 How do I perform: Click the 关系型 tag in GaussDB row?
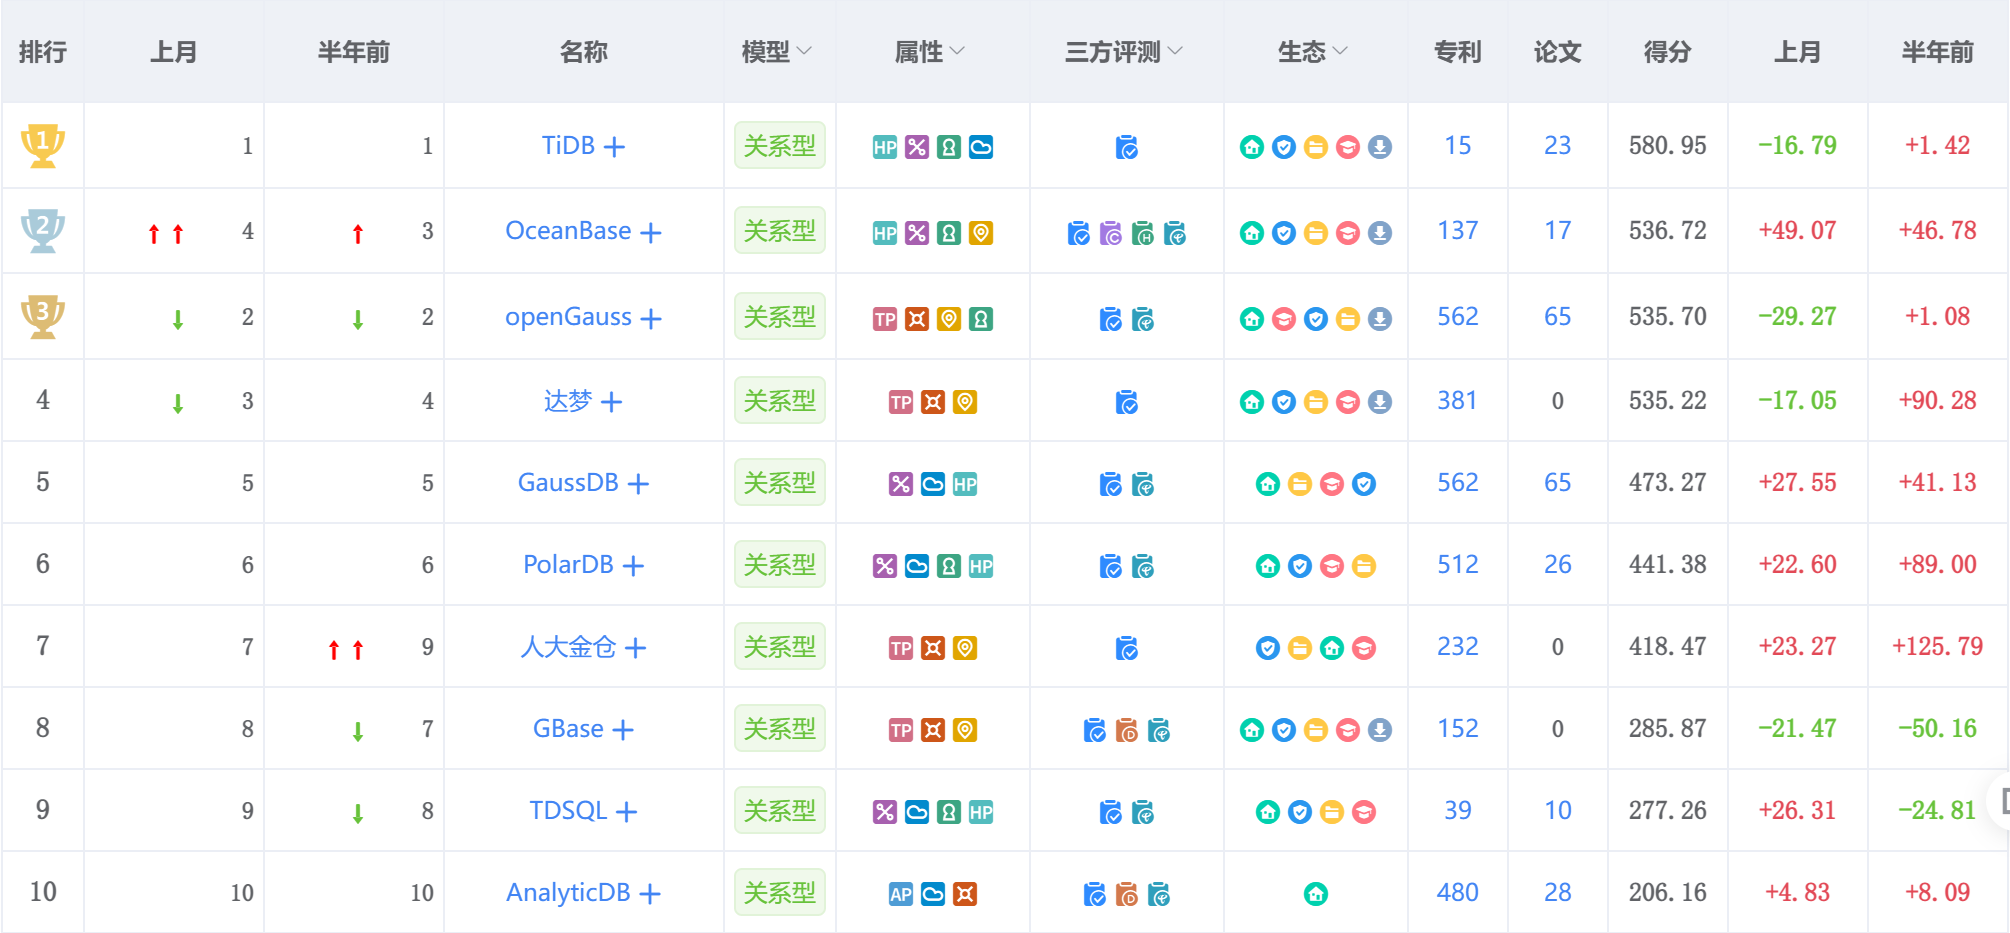point(780,483)
